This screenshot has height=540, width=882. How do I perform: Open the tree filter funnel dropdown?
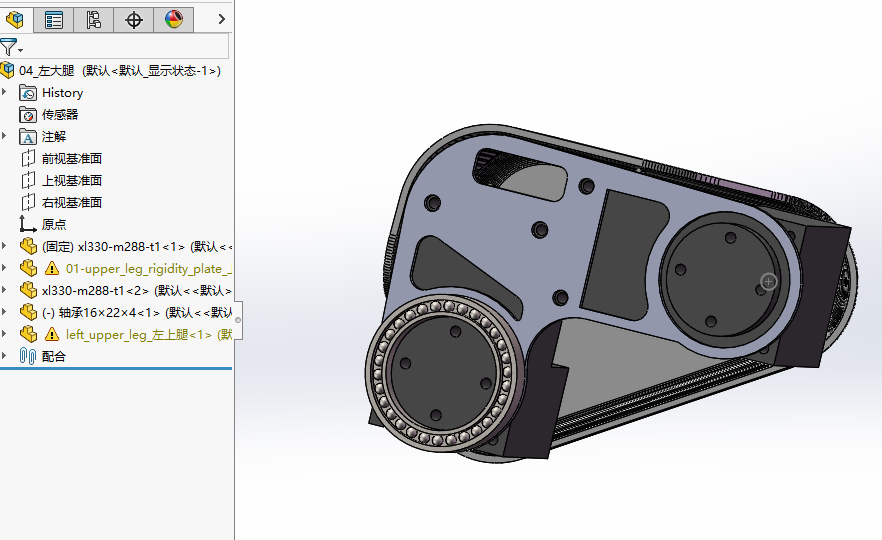click(11, 47)
